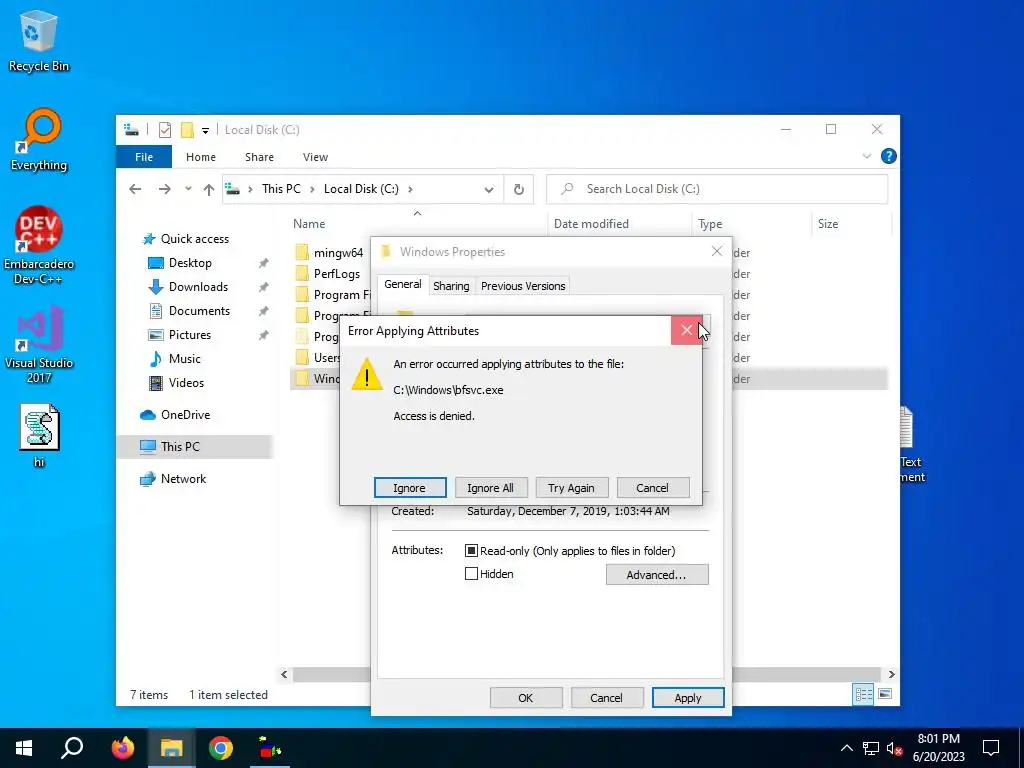1024x768 pixels.
Task: Expand the ribbon with the chevron
Action: [x=867, y=156]
